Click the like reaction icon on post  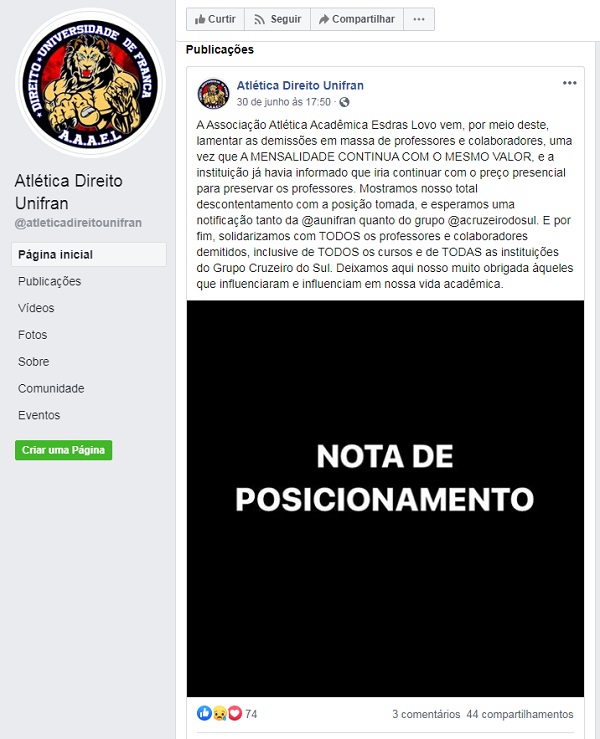[x=204, y=713]
